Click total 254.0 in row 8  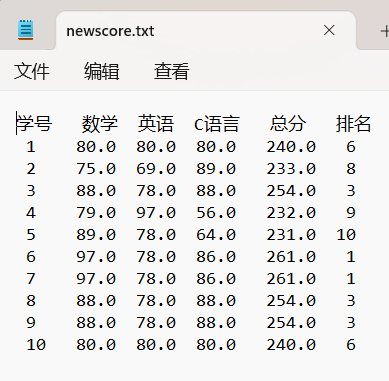[x=291, y=301]
